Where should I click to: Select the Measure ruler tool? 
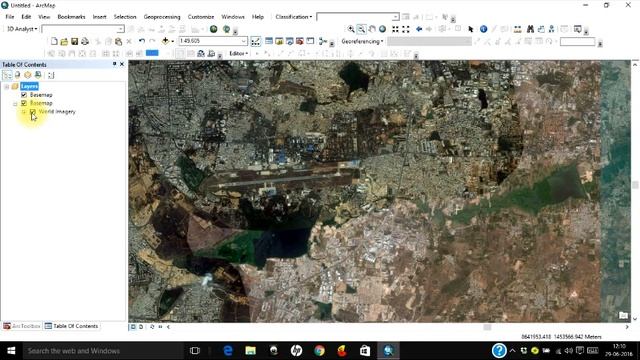(518, 29)
